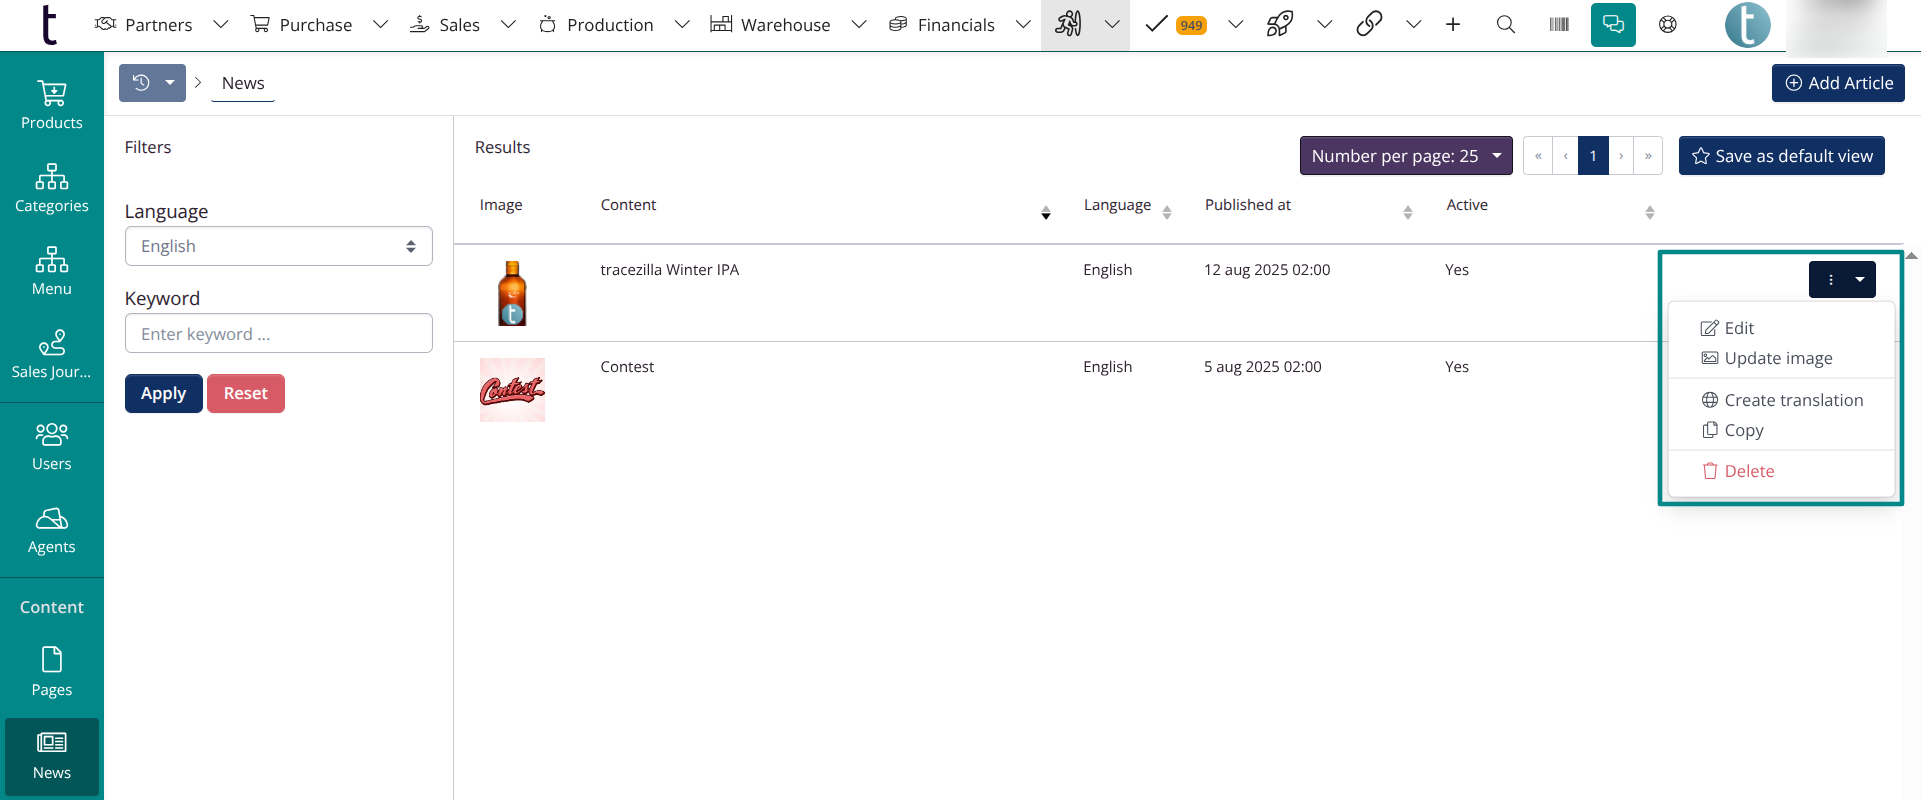
Task: Click the chain link icon in top bar
Action: (x=1369, y=24)
